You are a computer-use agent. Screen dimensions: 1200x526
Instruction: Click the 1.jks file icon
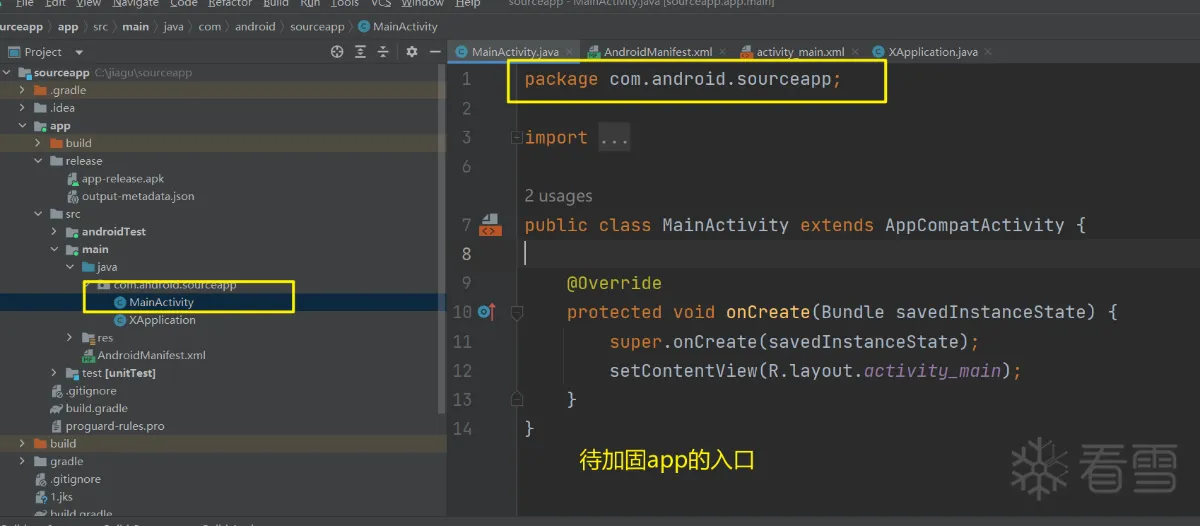[x=41, y=497]
